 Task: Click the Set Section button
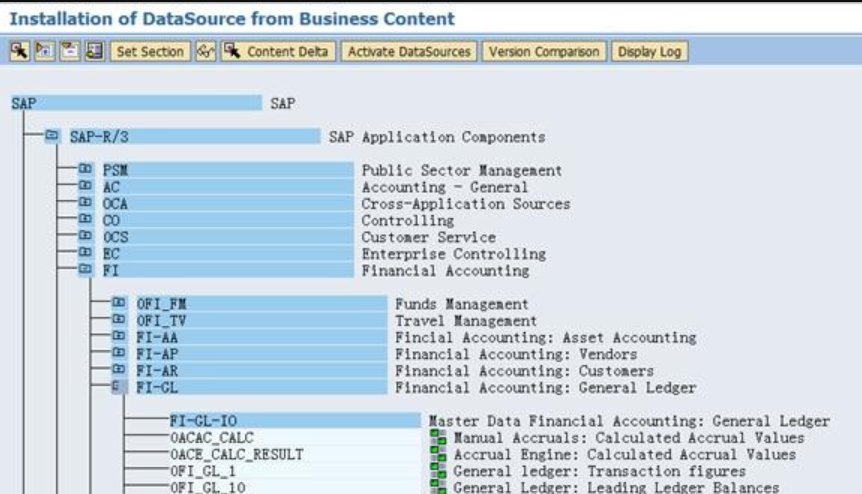click(x=150, y=51)
